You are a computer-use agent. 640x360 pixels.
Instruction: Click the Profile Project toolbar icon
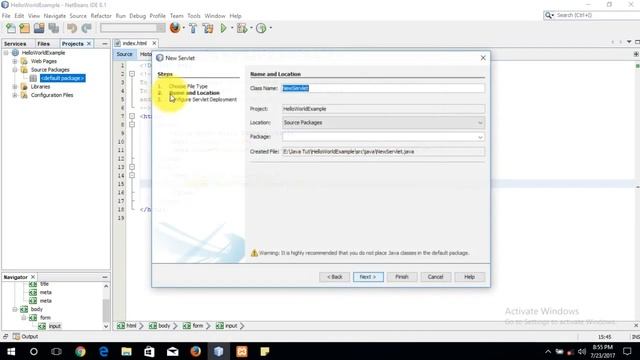point(261,28)
